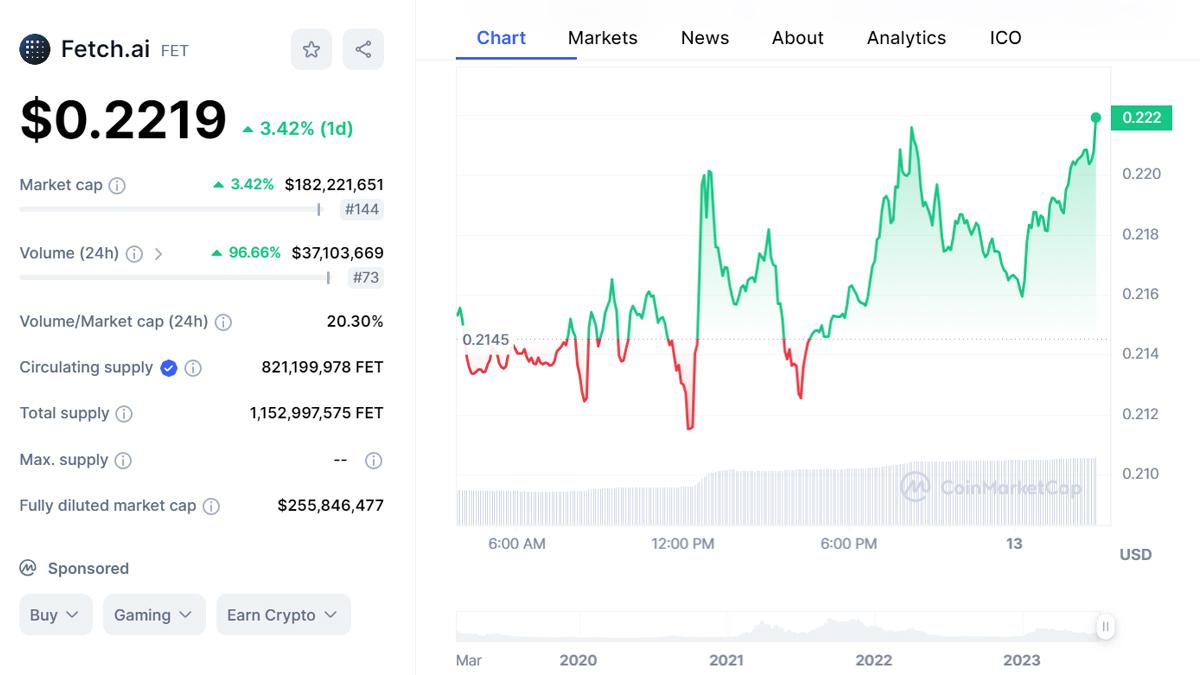Open the About tab

(x=798, y=38)
